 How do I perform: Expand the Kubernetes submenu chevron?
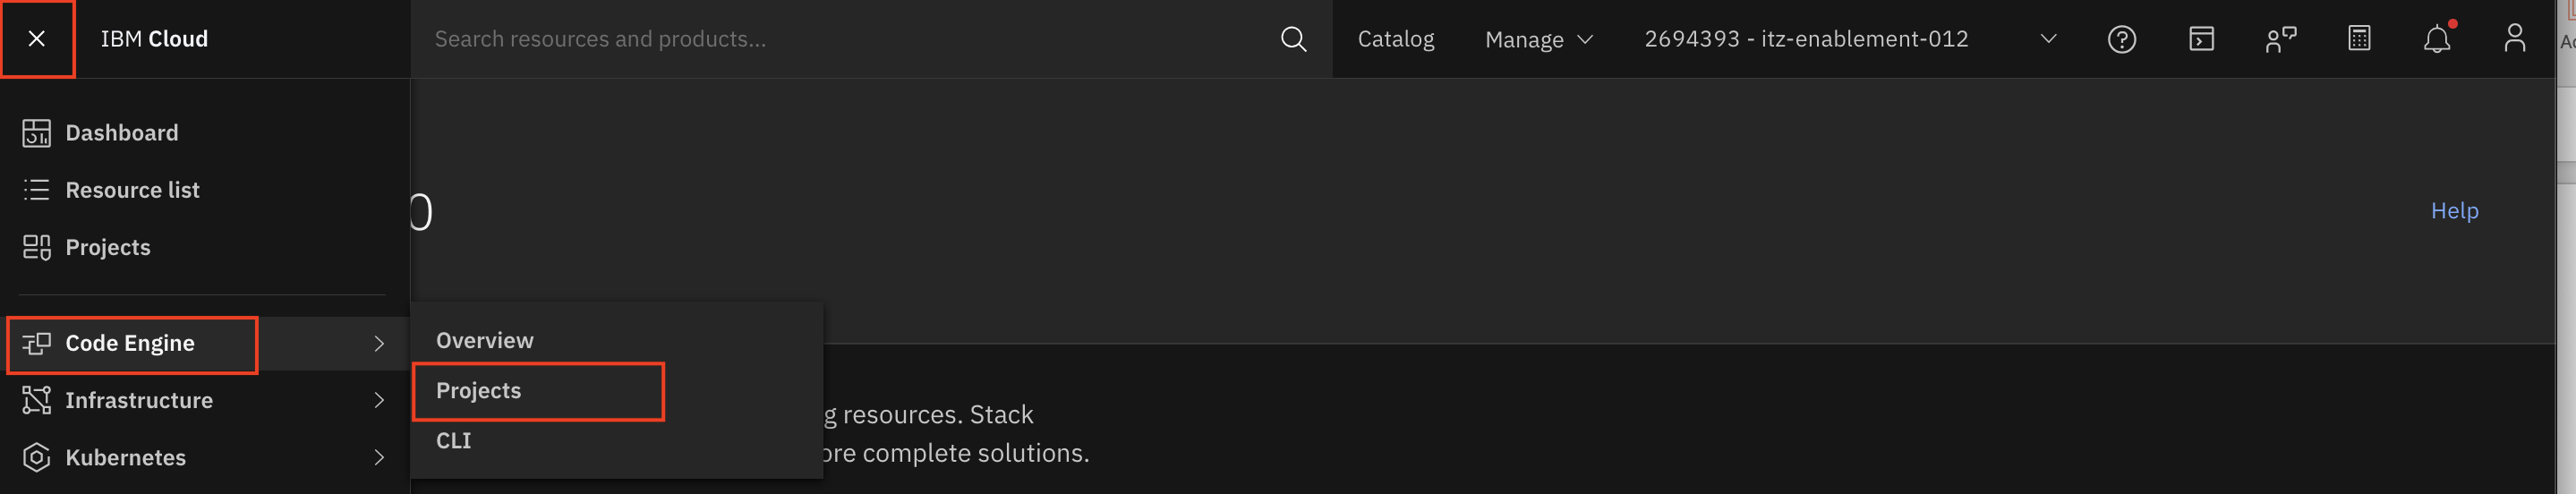tap(379, 457)
